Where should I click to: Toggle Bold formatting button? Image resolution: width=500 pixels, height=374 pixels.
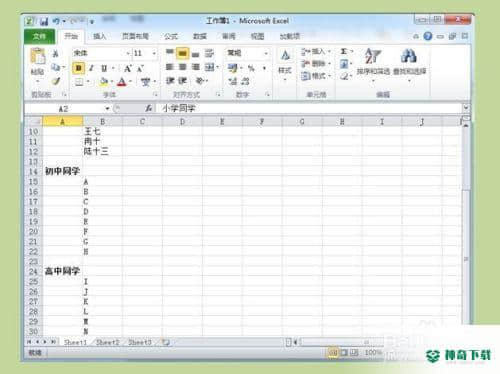79,68
